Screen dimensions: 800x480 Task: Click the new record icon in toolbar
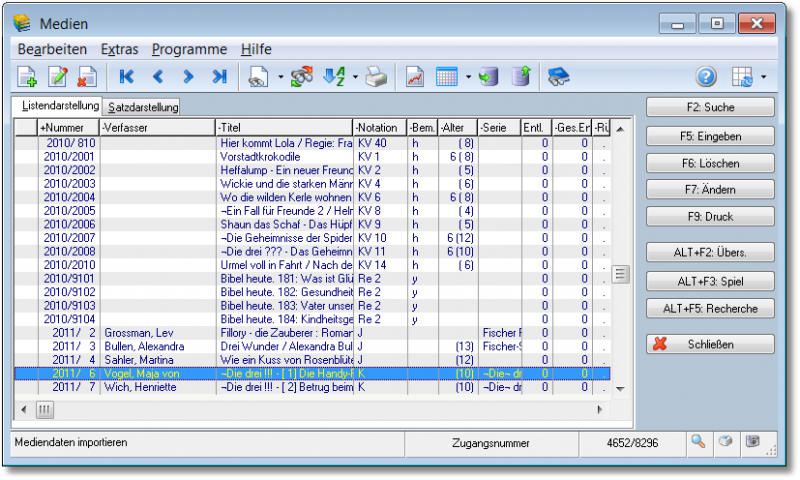27,77
